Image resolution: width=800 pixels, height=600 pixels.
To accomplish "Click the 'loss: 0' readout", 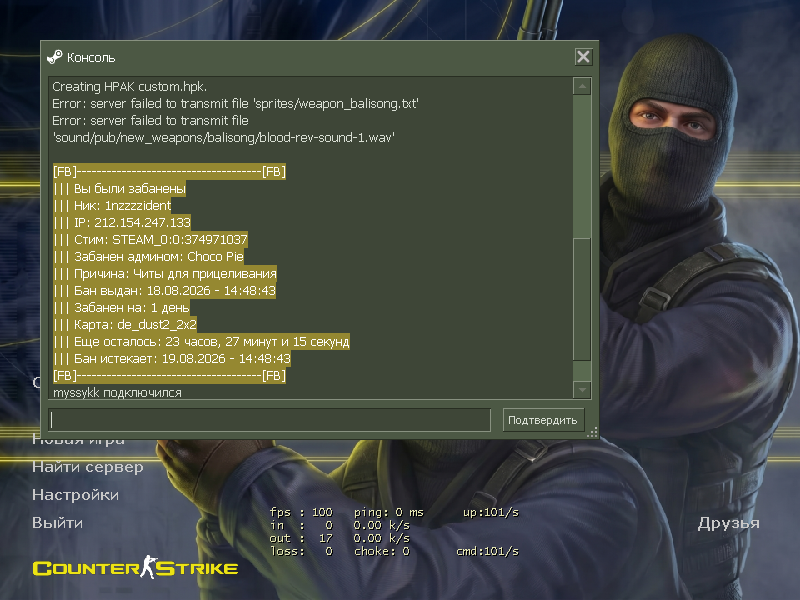I will pos(301,552).
